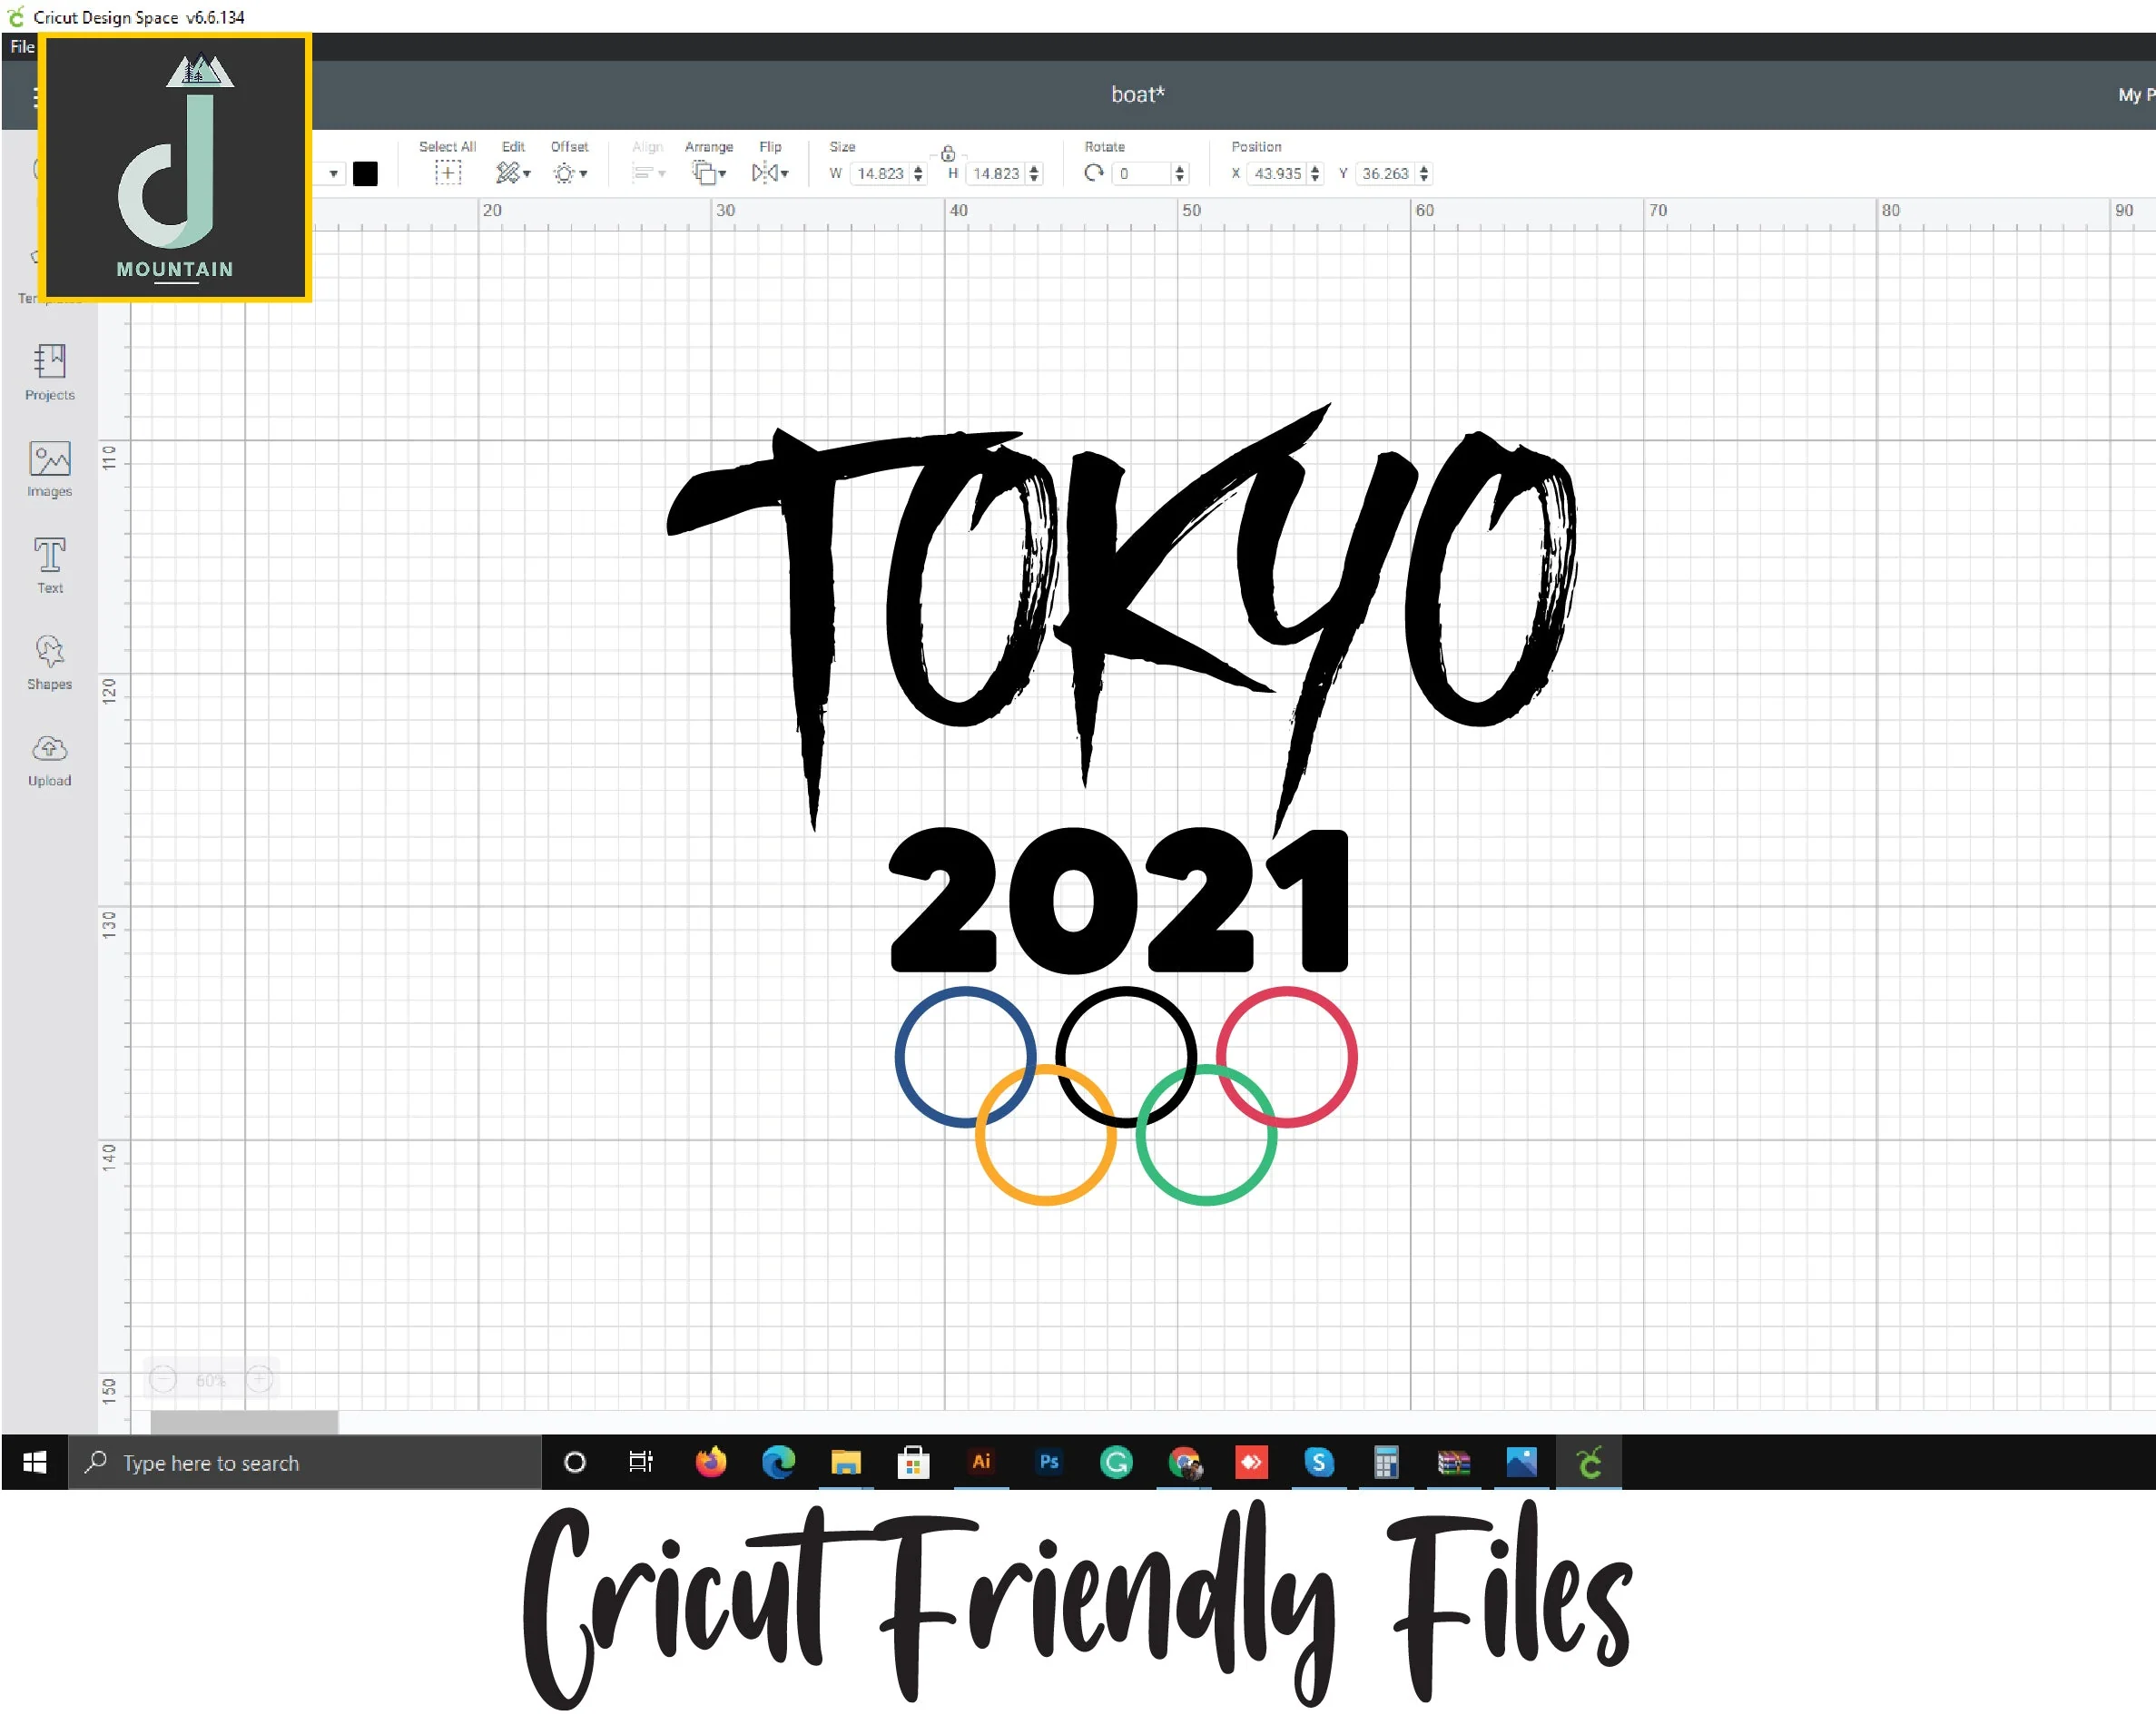Click the Offset tool icon
The image size is (2156, 1725).
[x=564, y=173]
